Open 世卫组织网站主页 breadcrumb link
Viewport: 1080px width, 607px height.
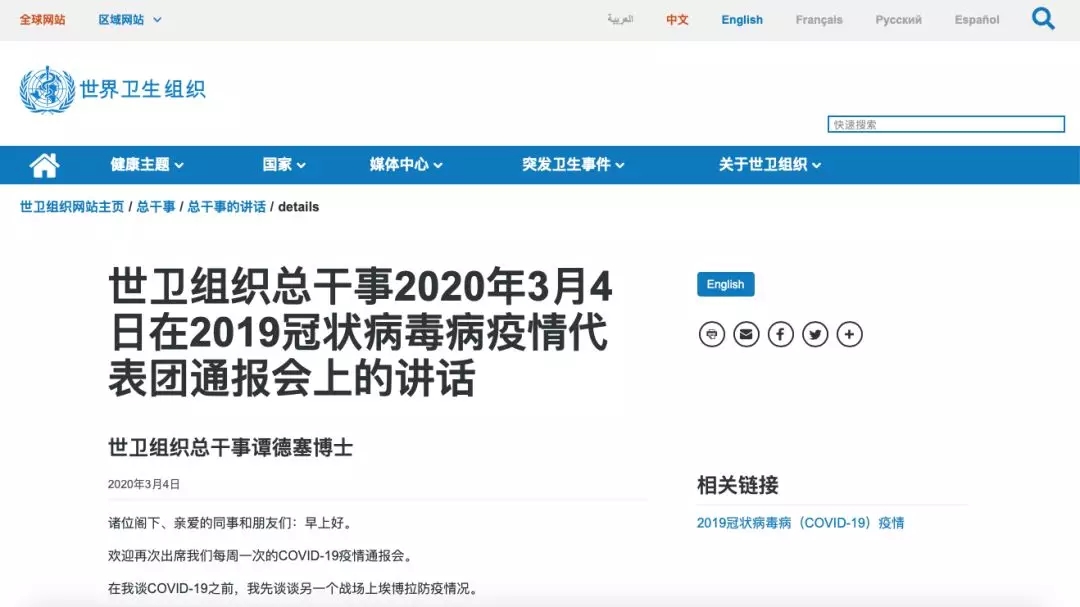72,207
